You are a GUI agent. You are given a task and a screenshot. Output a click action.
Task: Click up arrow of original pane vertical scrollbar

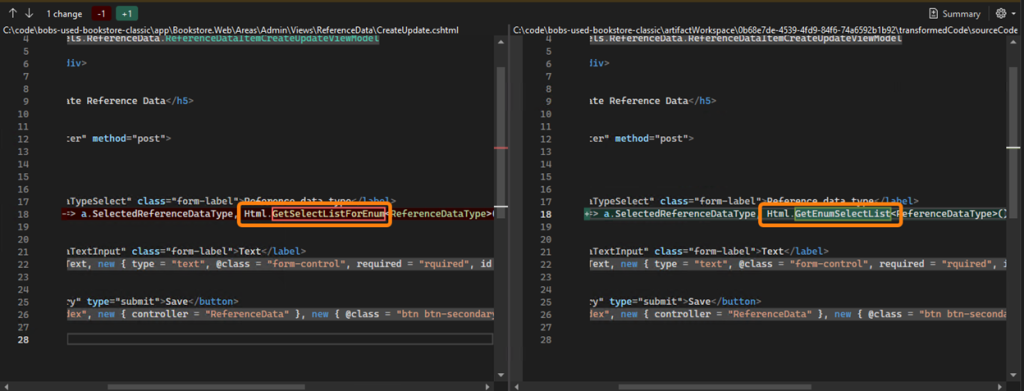point(501,41)
